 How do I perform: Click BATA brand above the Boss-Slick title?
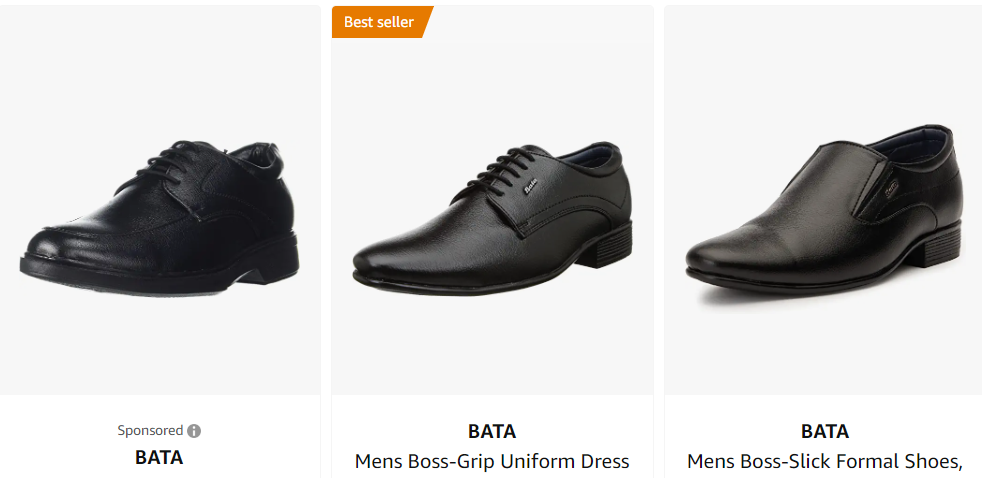(x=825, y=432)
